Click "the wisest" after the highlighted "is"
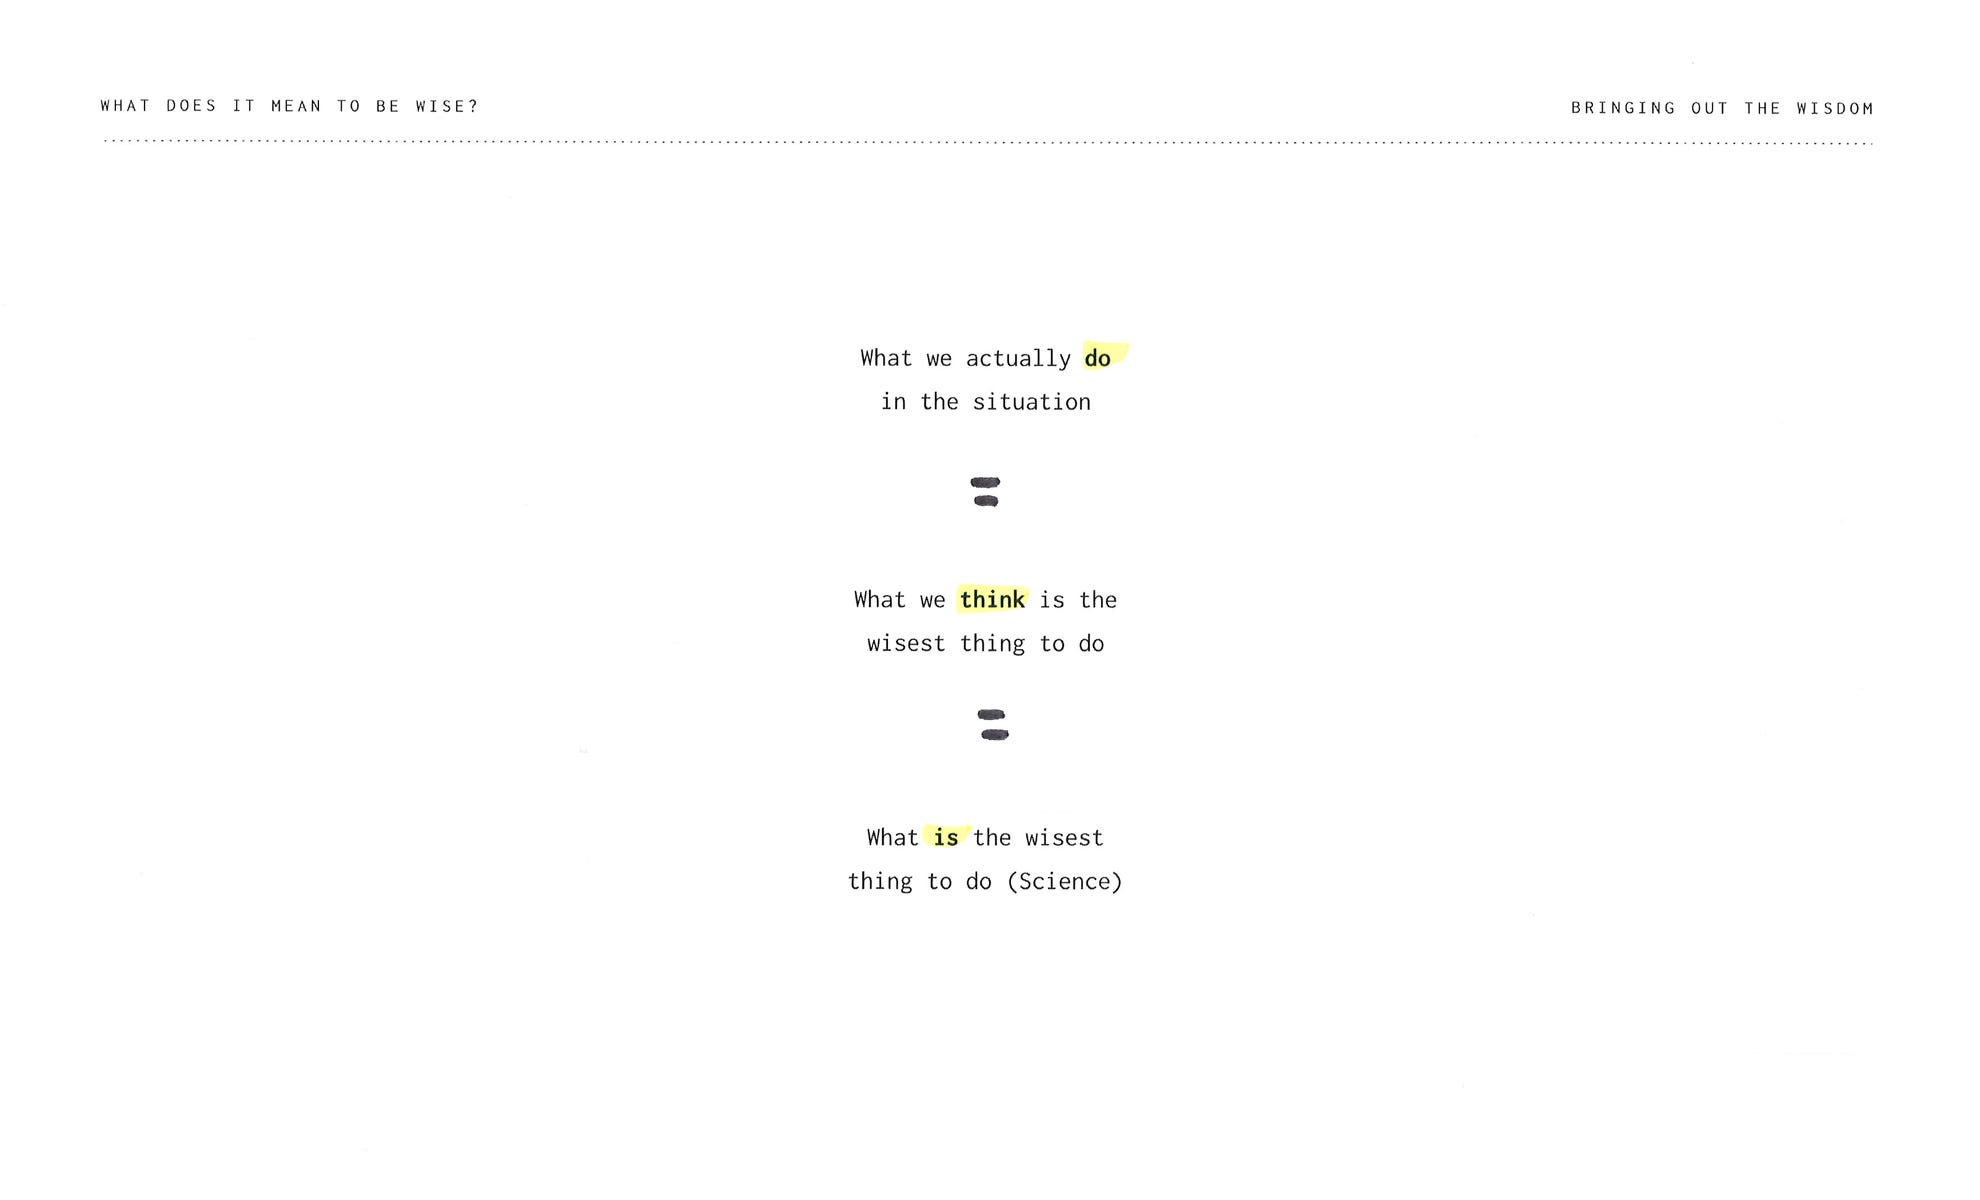The height and width of the screenshot is (1200, 1980). click(x=1038, y=838)
